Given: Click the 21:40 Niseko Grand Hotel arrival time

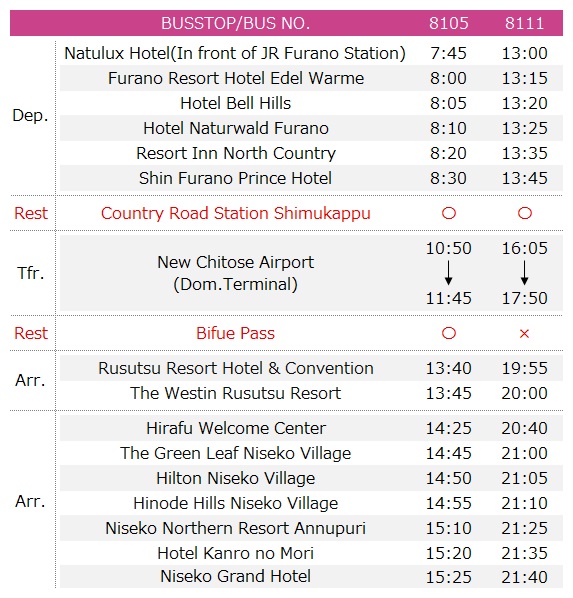Looking at the screenshot, I should (x=525, y=577).
